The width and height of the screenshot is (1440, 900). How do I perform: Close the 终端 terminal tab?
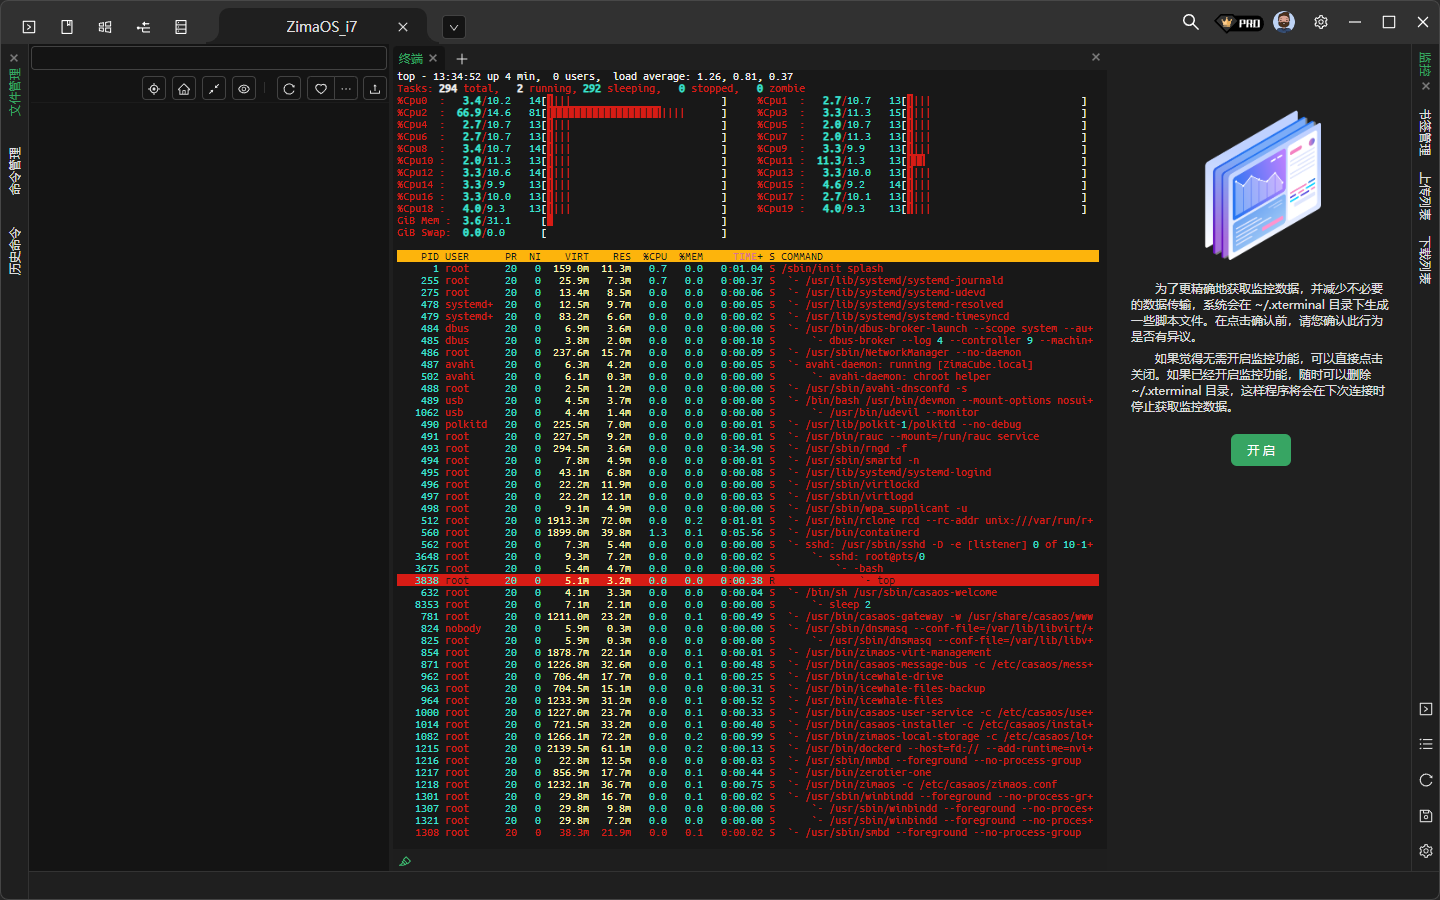click(x=433, y=59)
